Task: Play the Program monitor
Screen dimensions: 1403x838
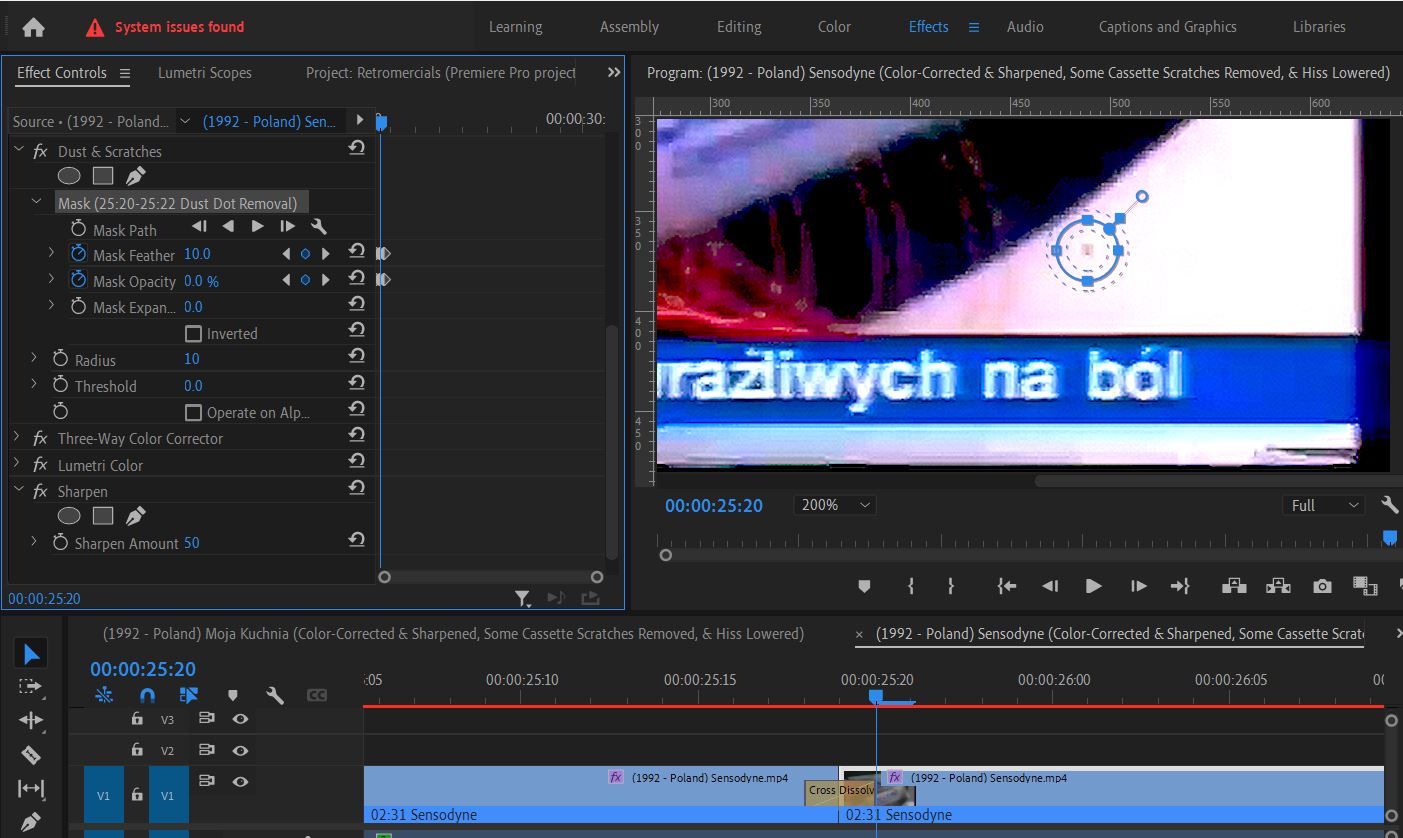Action: click(1093, 586)
